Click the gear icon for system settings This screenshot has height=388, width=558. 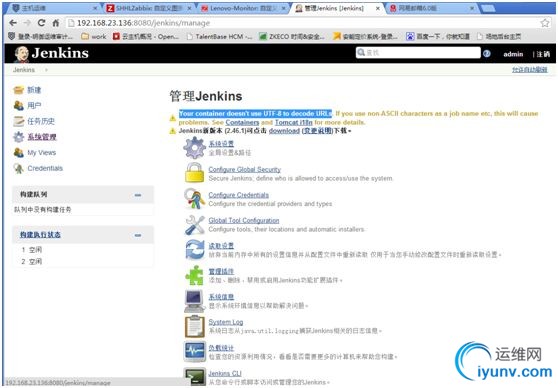[194, 148]
